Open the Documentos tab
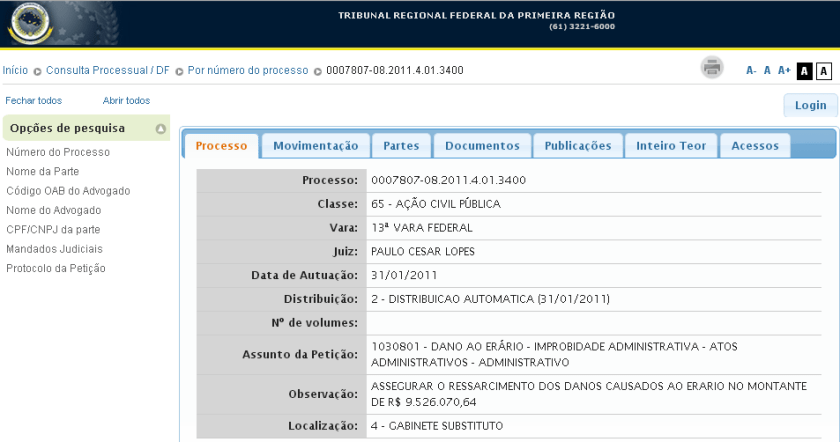 point(482,146)
